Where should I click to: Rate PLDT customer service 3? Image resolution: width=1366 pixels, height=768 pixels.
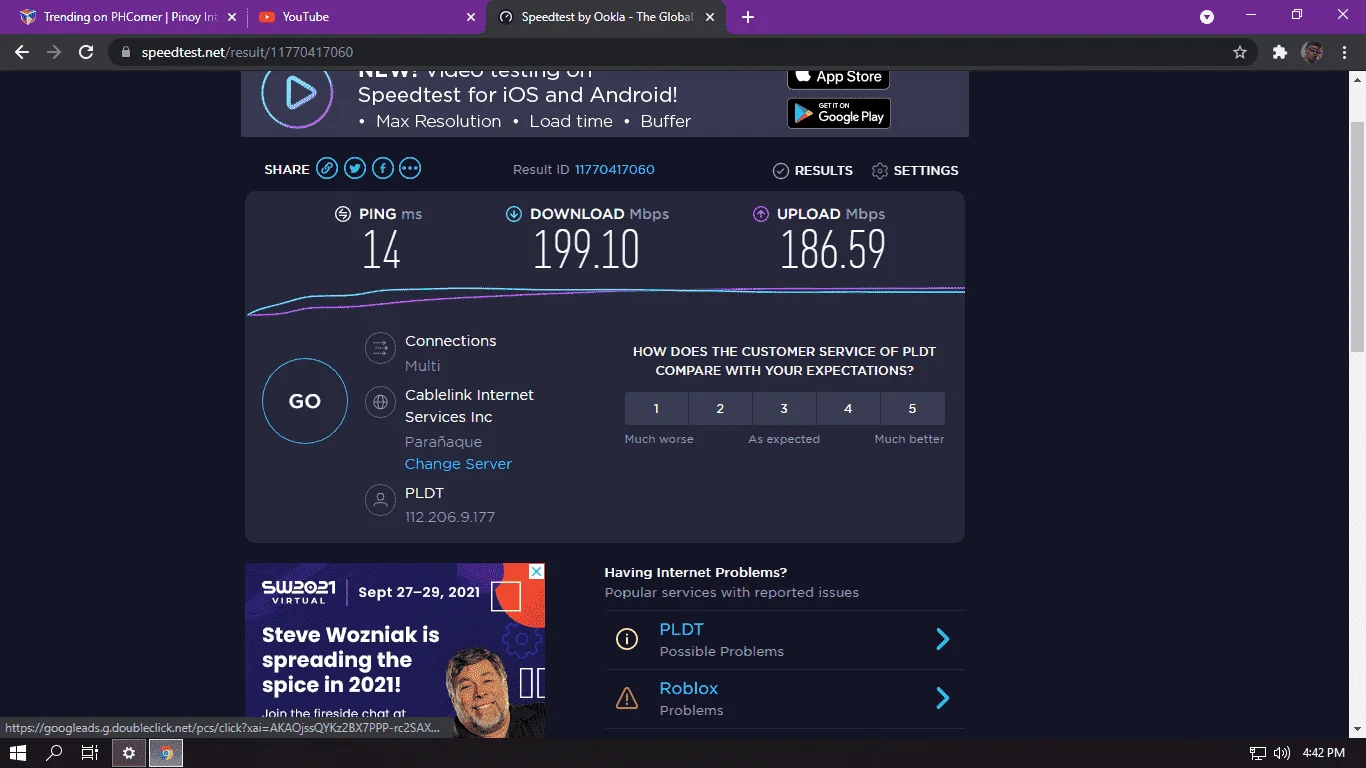coord(784,409)
